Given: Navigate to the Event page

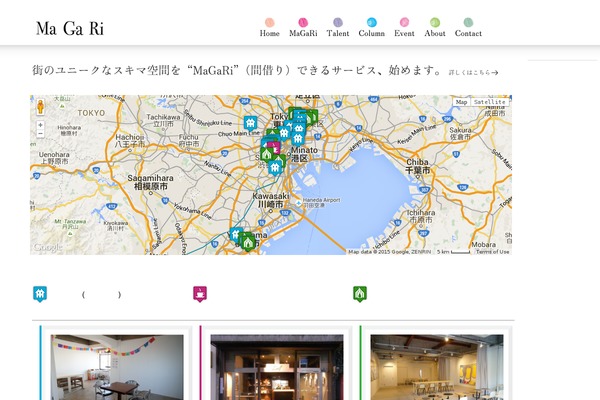Looking at the screenshot, I should click(404, 27).
